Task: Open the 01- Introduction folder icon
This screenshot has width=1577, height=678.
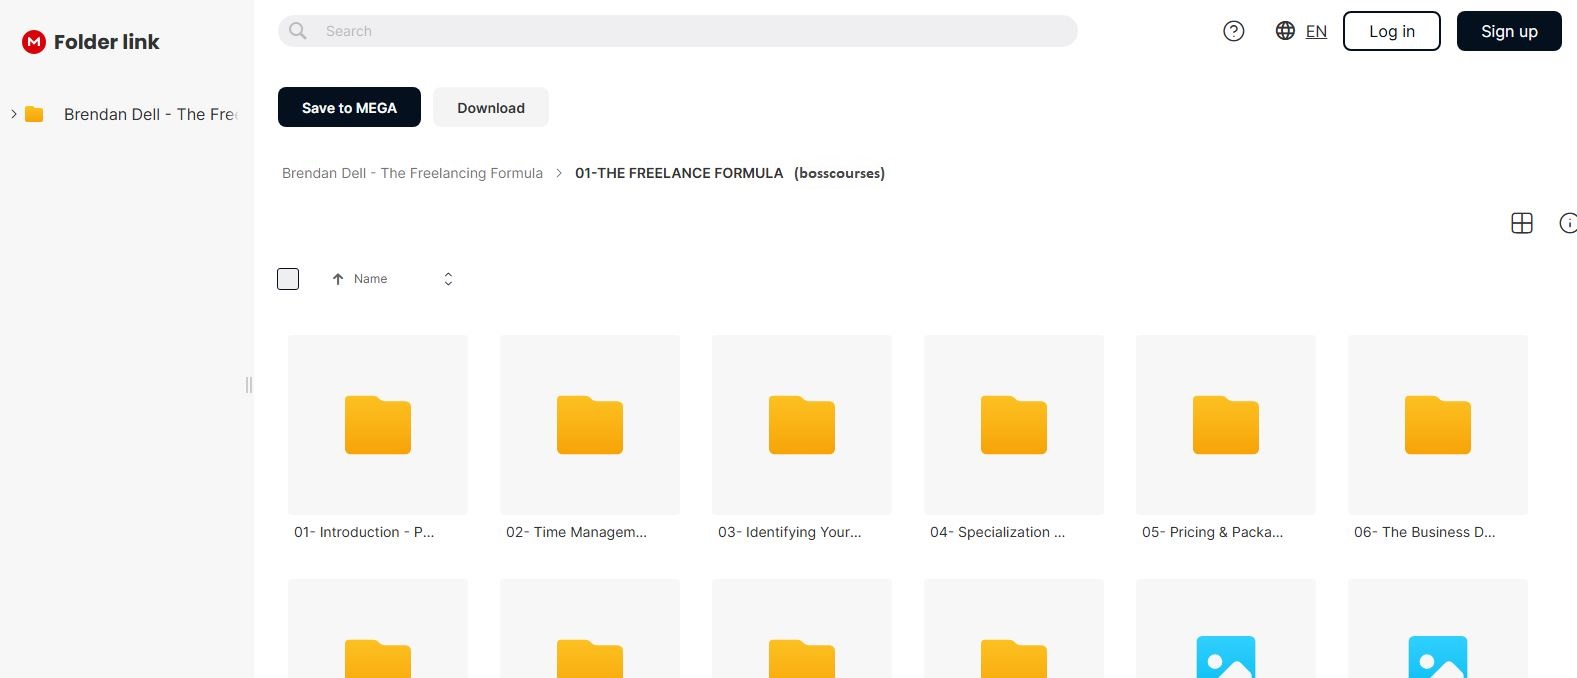Action: point(378,425)
